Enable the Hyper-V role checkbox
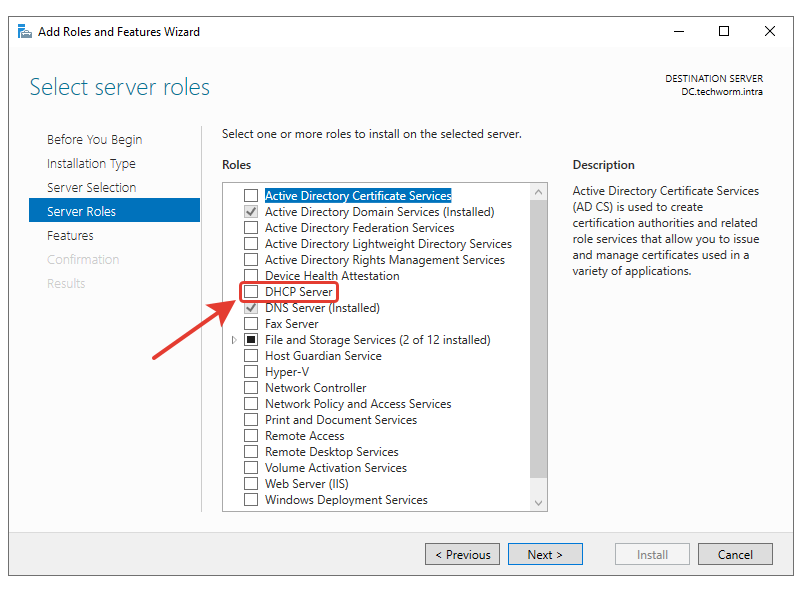Viewport: 807px width, 593px height. tap(251, 372)
